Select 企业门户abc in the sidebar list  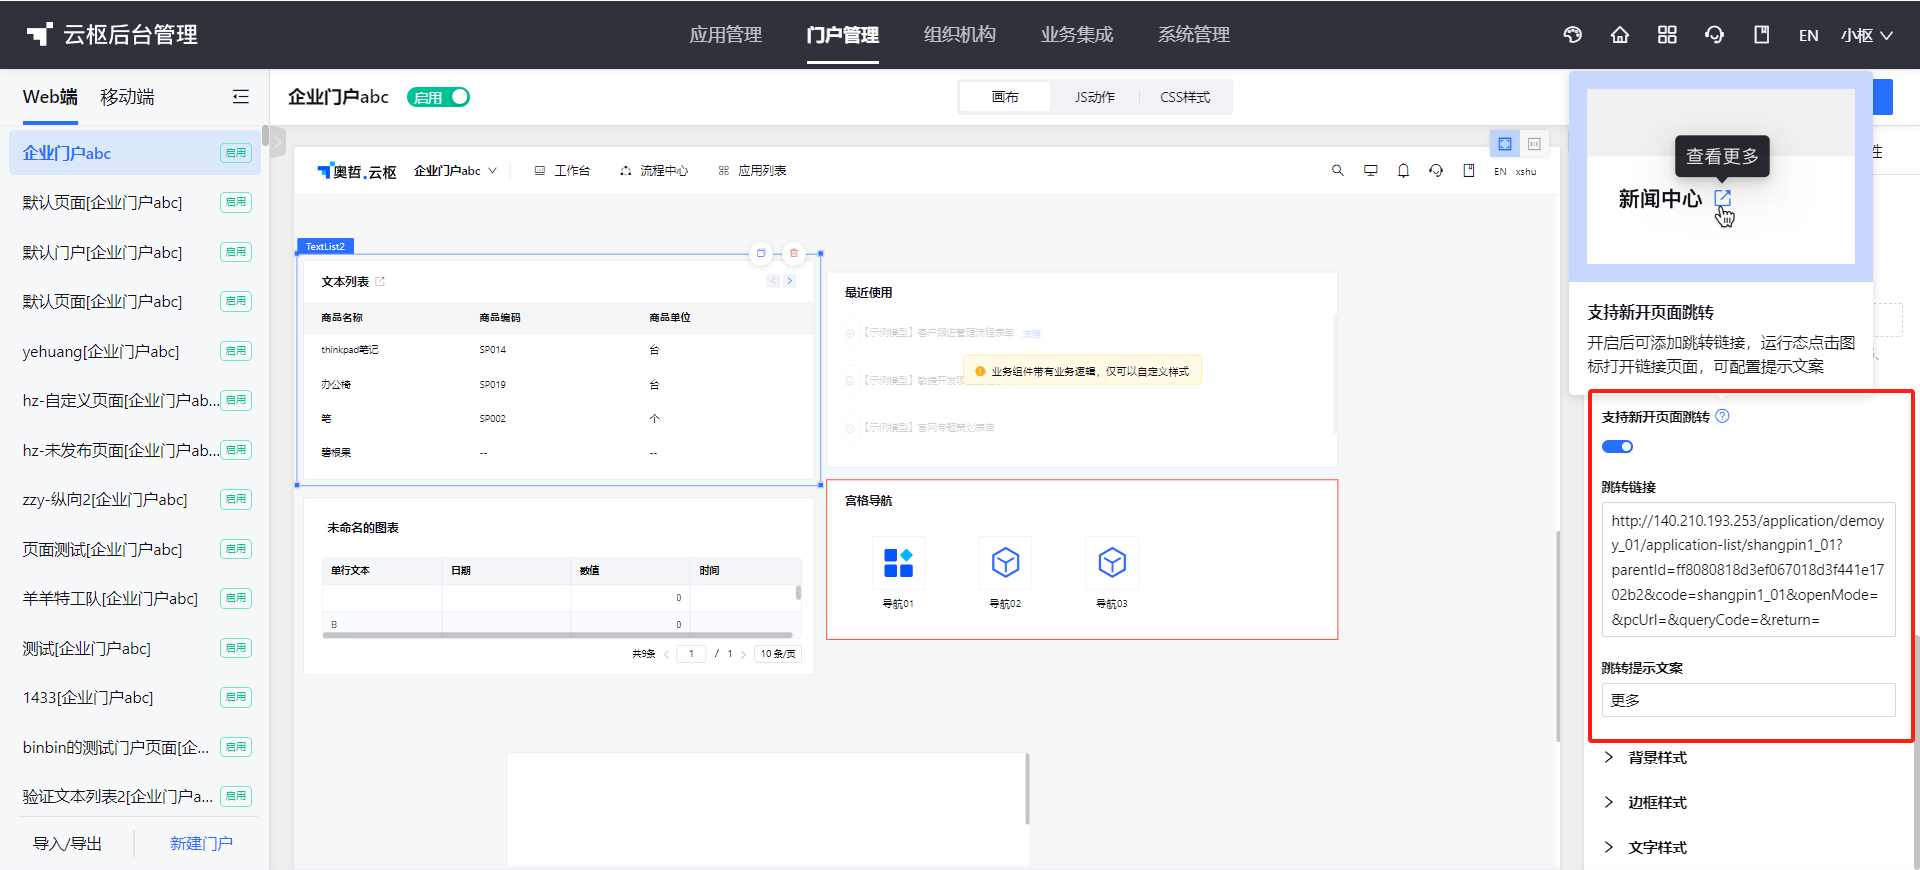tap(135, 153)
